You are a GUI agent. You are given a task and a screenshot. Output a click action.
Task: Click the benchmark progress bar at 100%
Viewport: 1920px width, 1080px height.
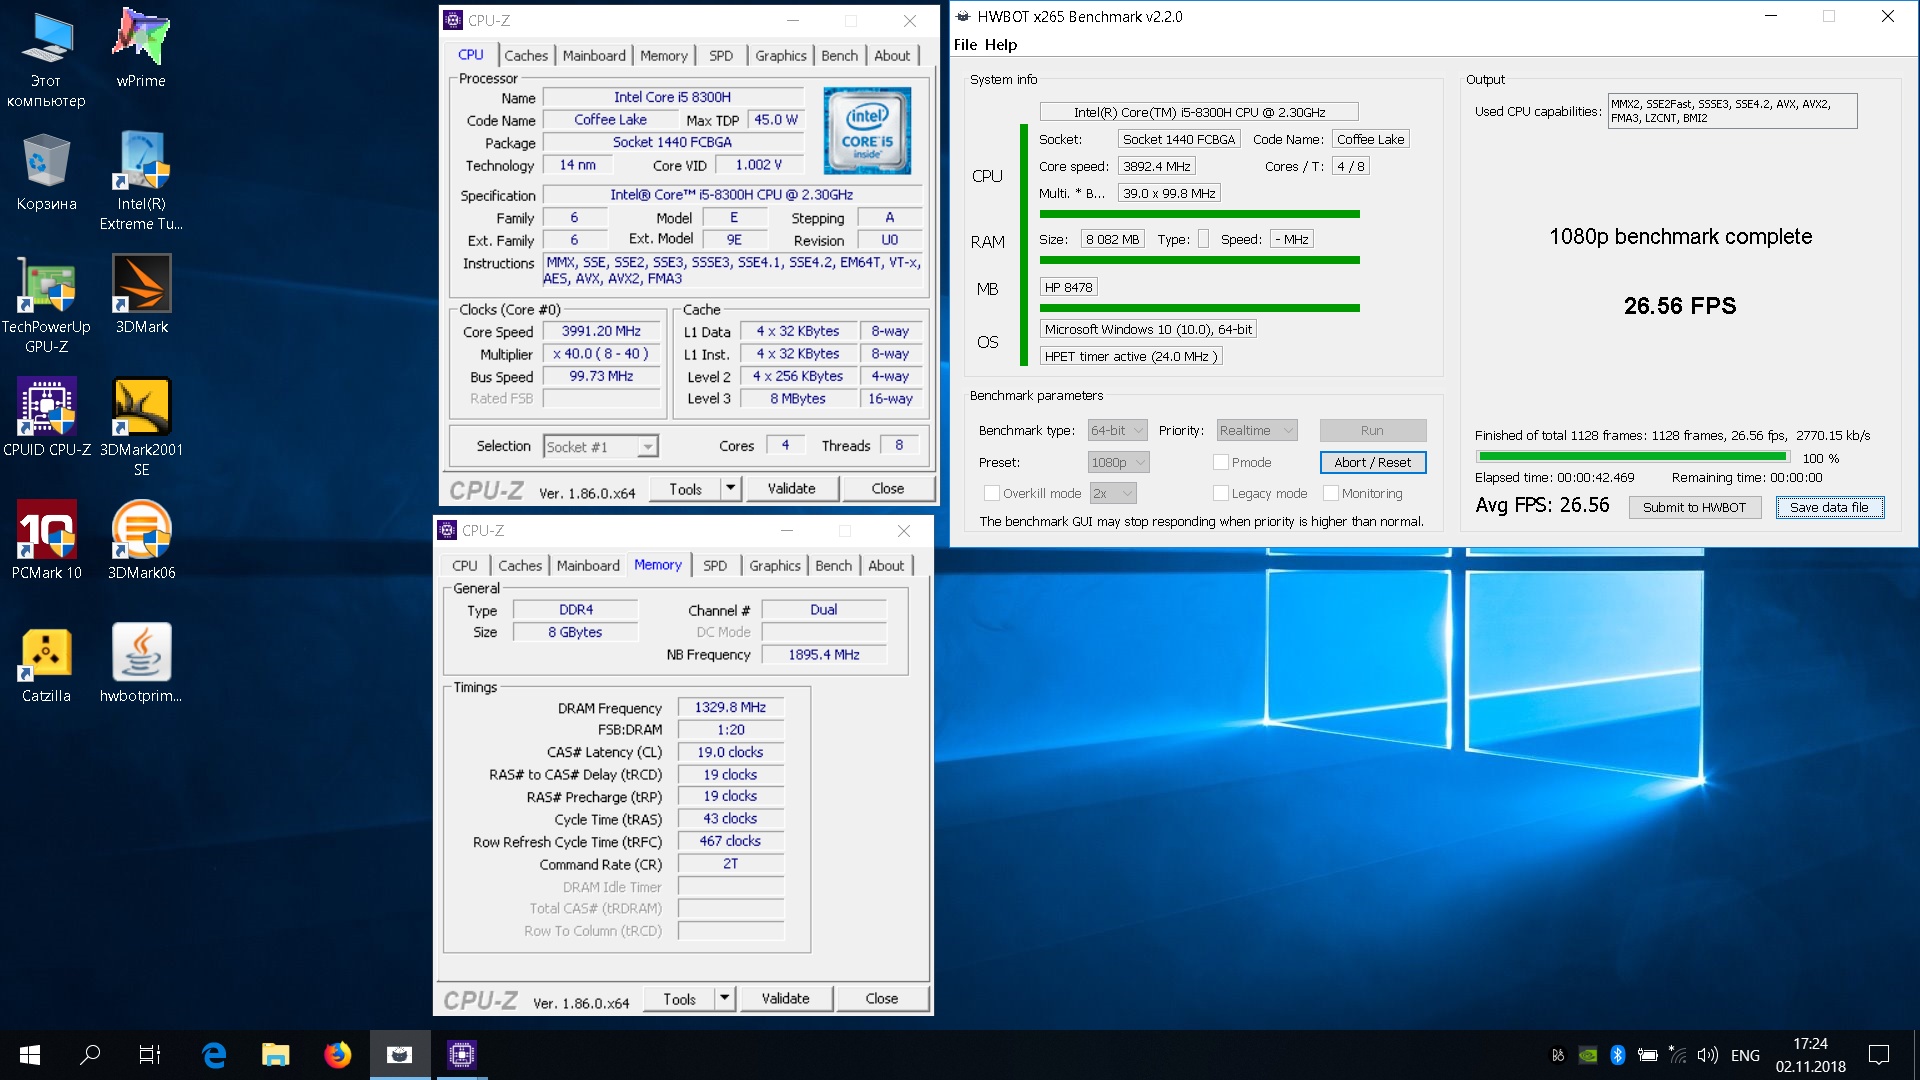point(1633,457)
